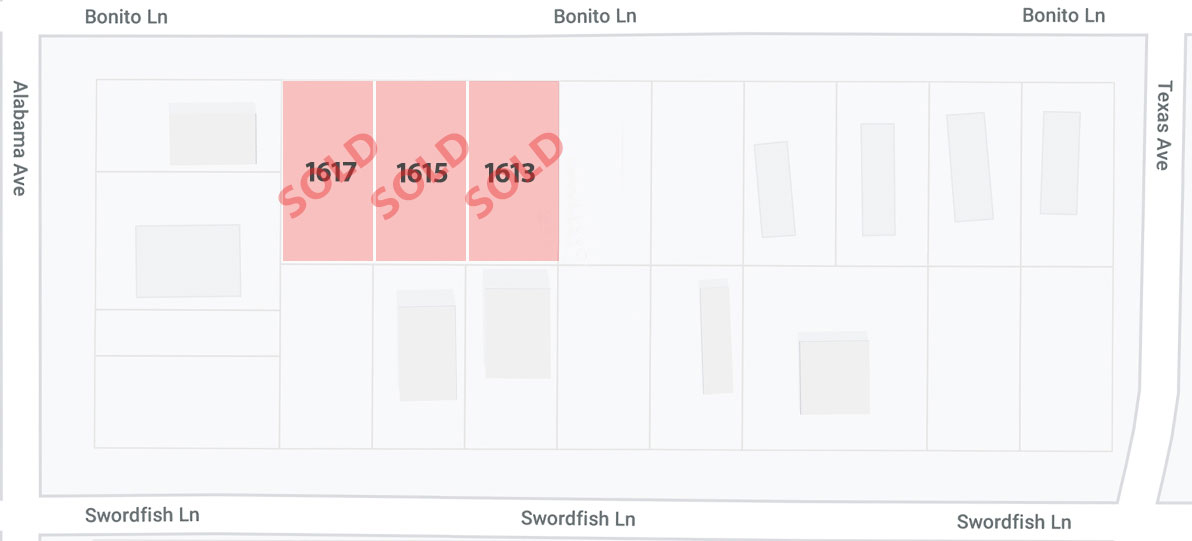This screenshot has width=1192, height=541.
Task: Click the building on the lot below 1615
Action: [x=426, y=345]
